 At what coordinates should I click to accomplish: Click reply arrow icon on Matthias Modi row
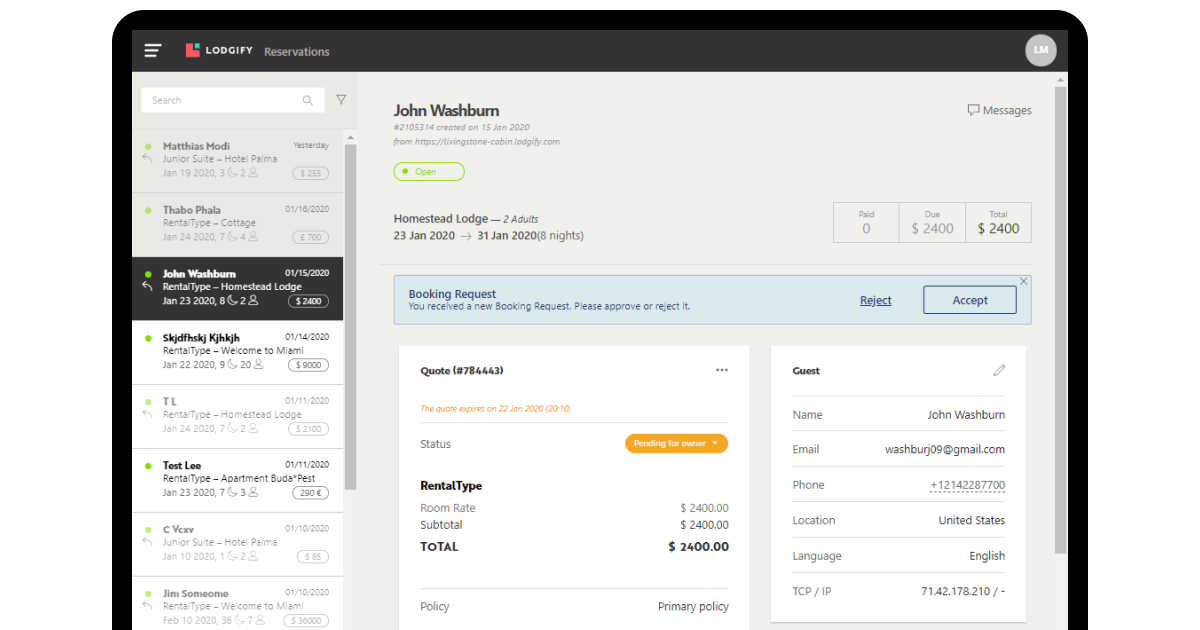pyautogui.click(x=147, y=159)
